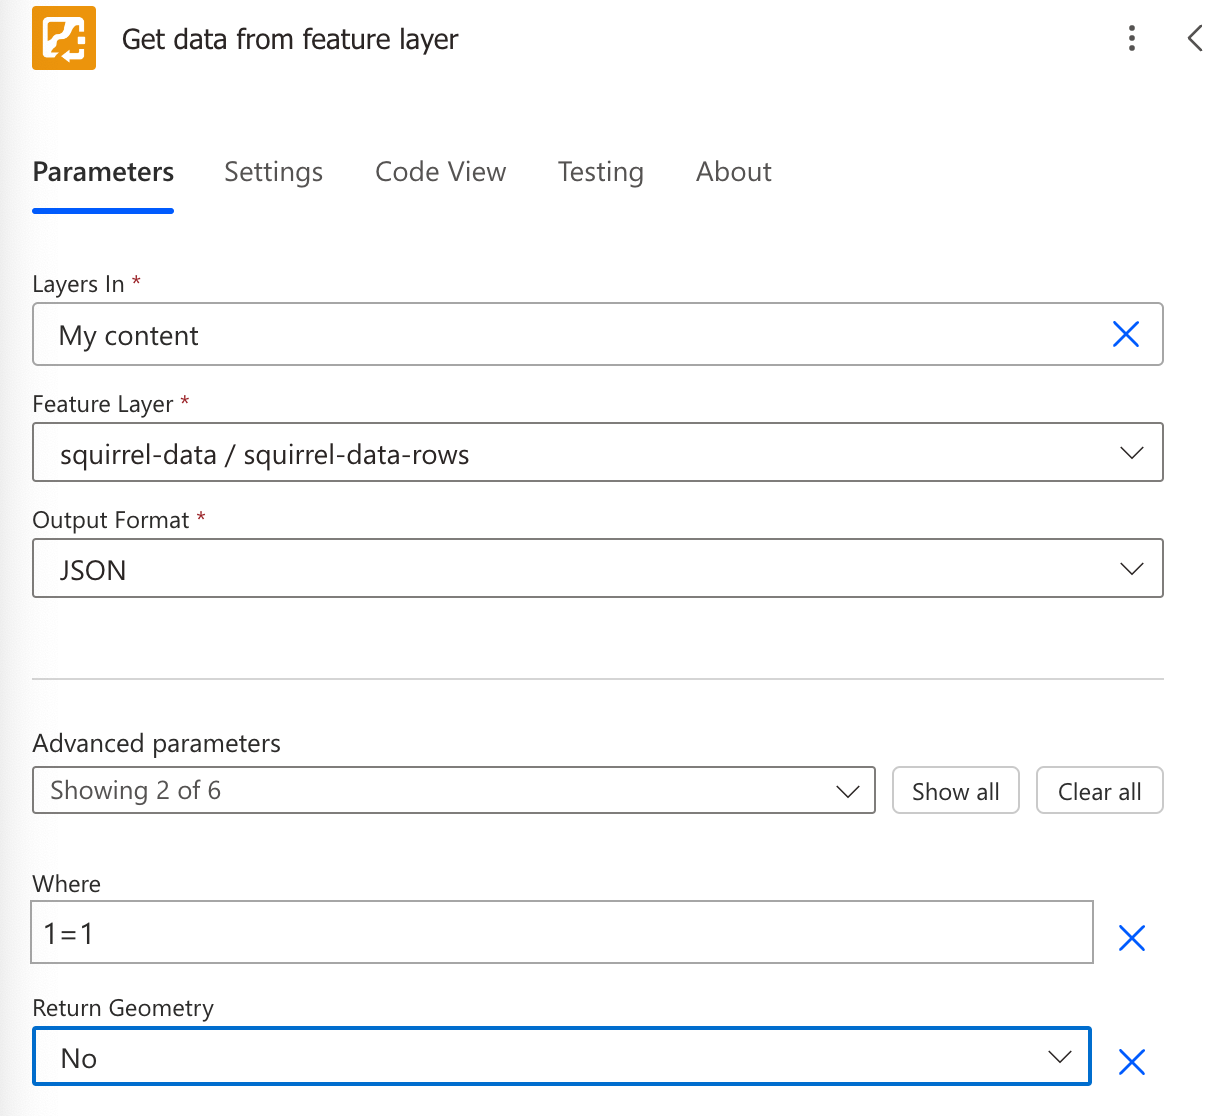The width and height of the screenshot is (1222, 1116).
Task: Open the About tab
Action: 733,172
